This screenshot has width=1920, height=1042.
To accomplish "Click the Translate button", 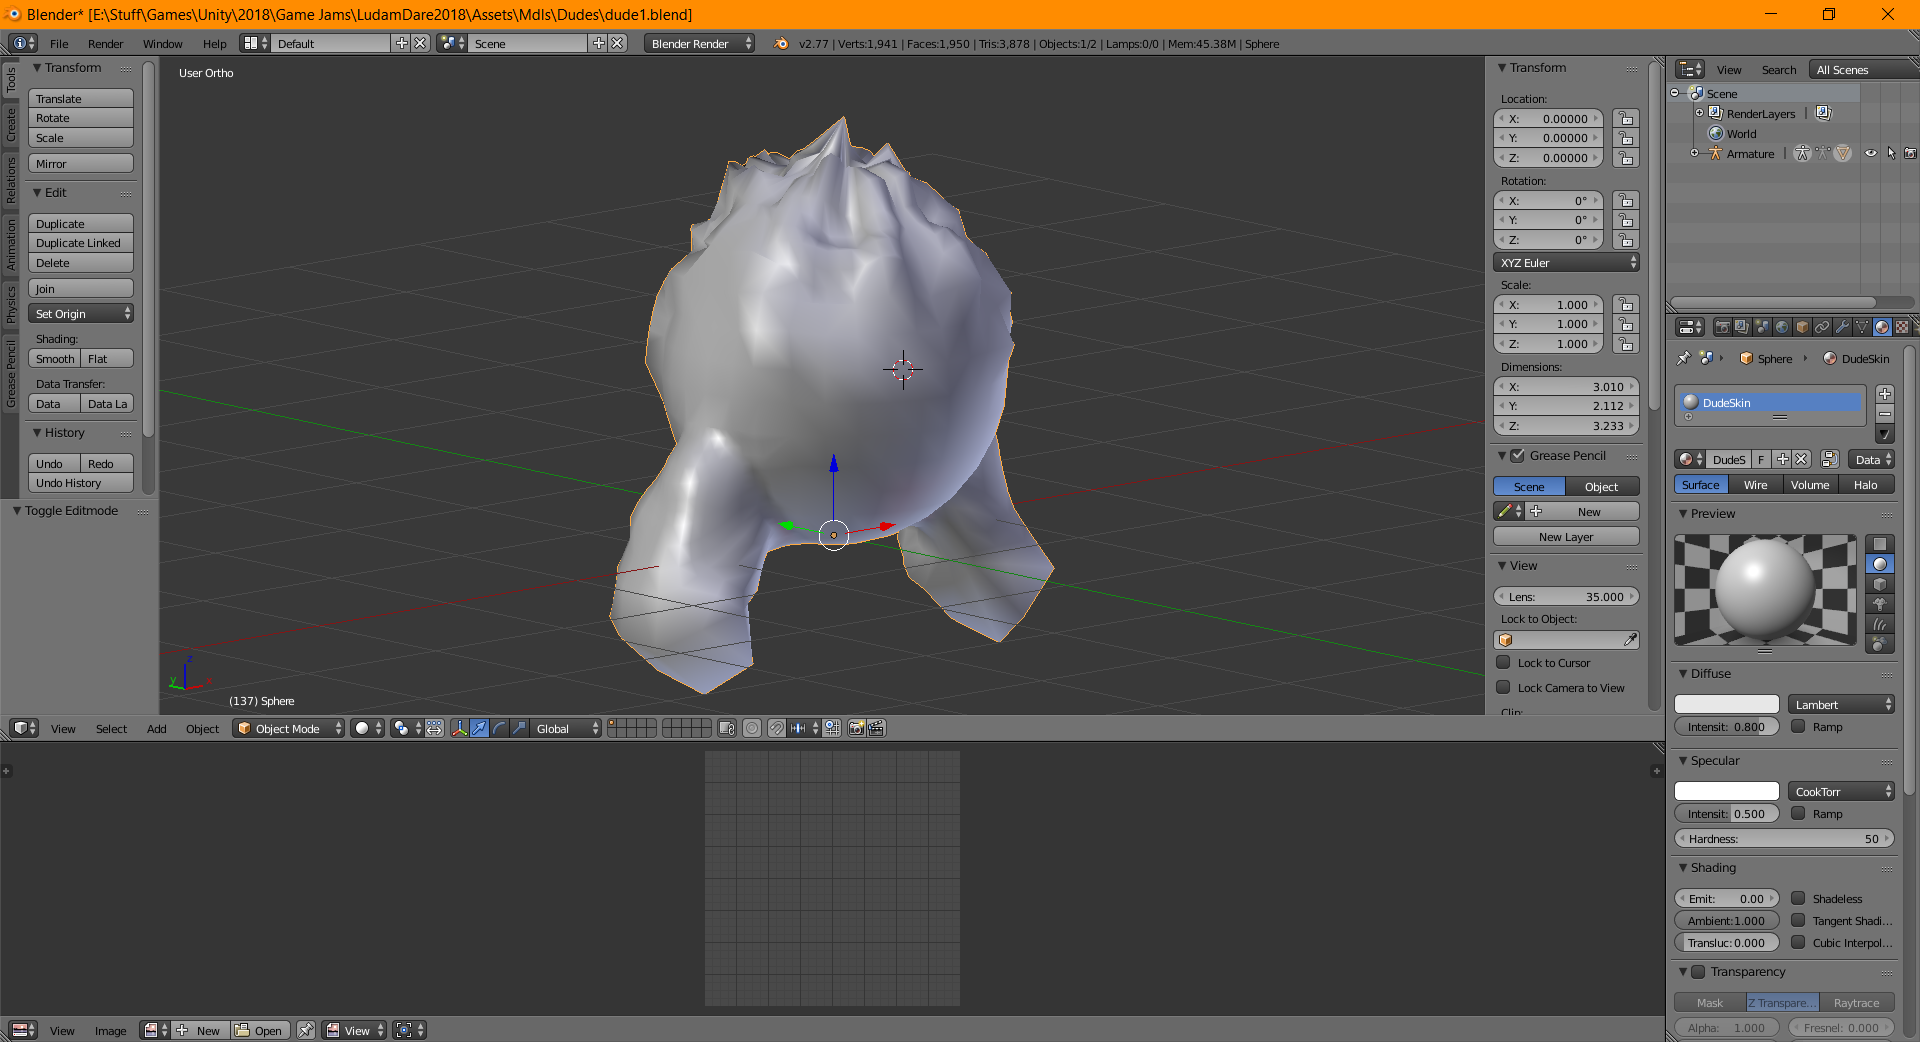I will tap(81, 98).
